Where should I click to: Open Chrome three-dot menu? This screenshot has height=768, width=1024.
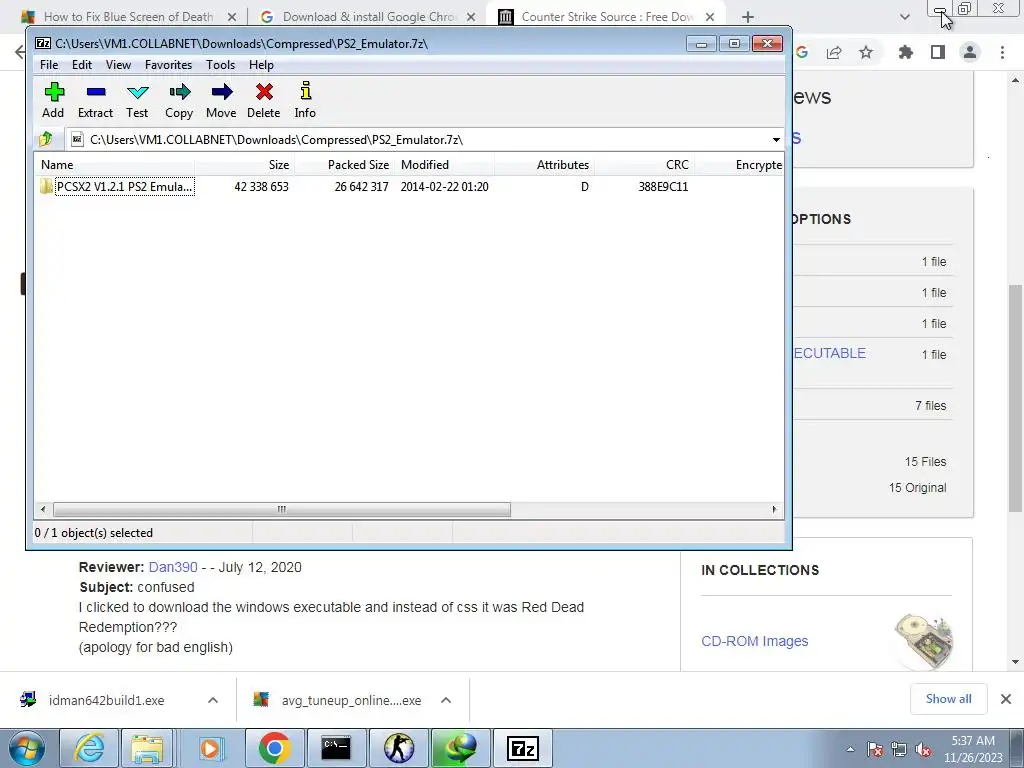tap(1002, 53)
